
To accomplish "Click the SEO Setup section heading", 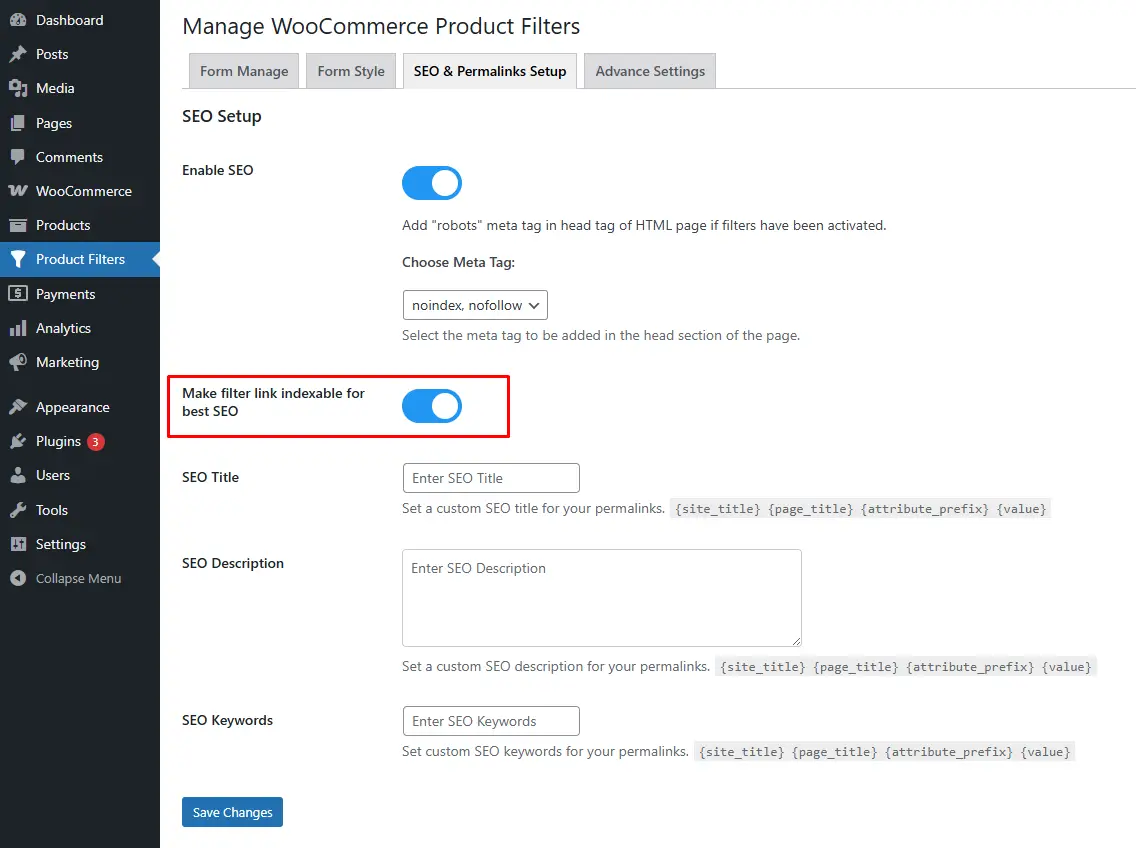I will [x=222, y=116].
